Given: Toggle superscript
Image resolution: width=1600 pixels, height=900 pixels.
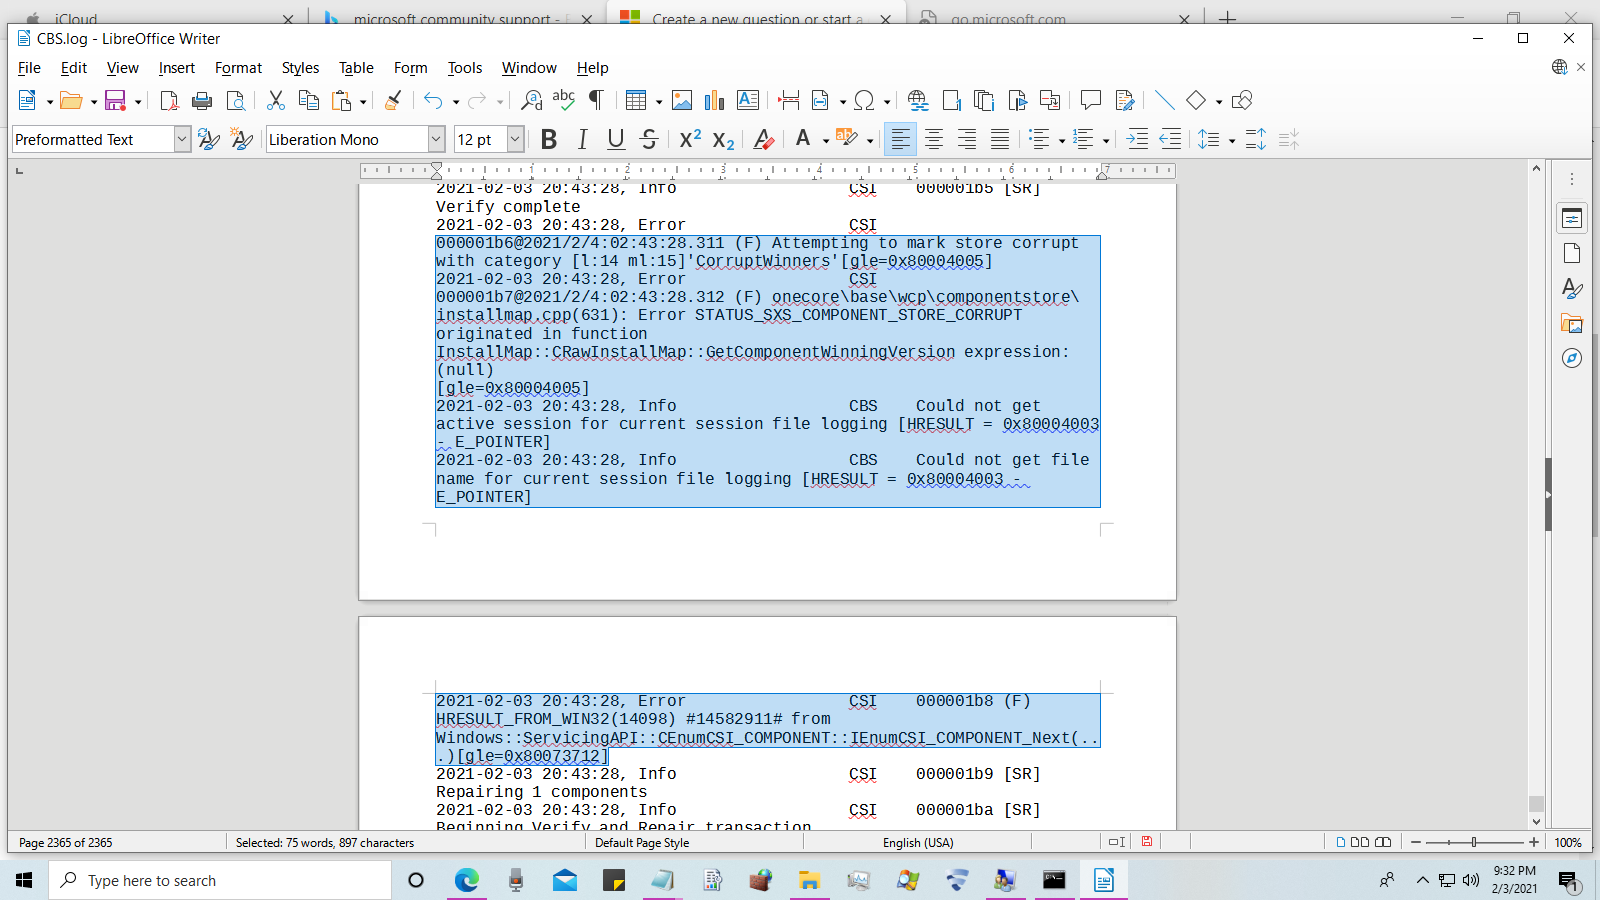Looking at the screenshot, I should tap(690, 139).
